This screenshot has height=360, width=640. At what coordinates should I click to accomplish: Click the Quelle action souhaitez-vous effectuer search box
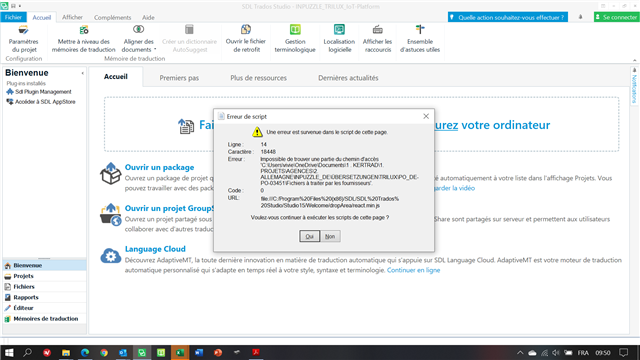(508, 17)
